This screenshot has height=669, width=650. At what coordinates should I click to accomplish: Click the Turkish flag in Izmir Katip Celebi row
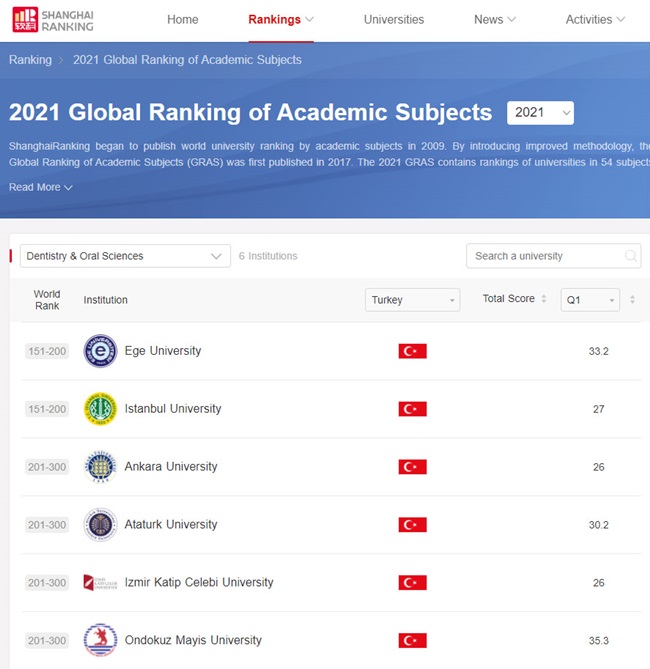[412, 582]
